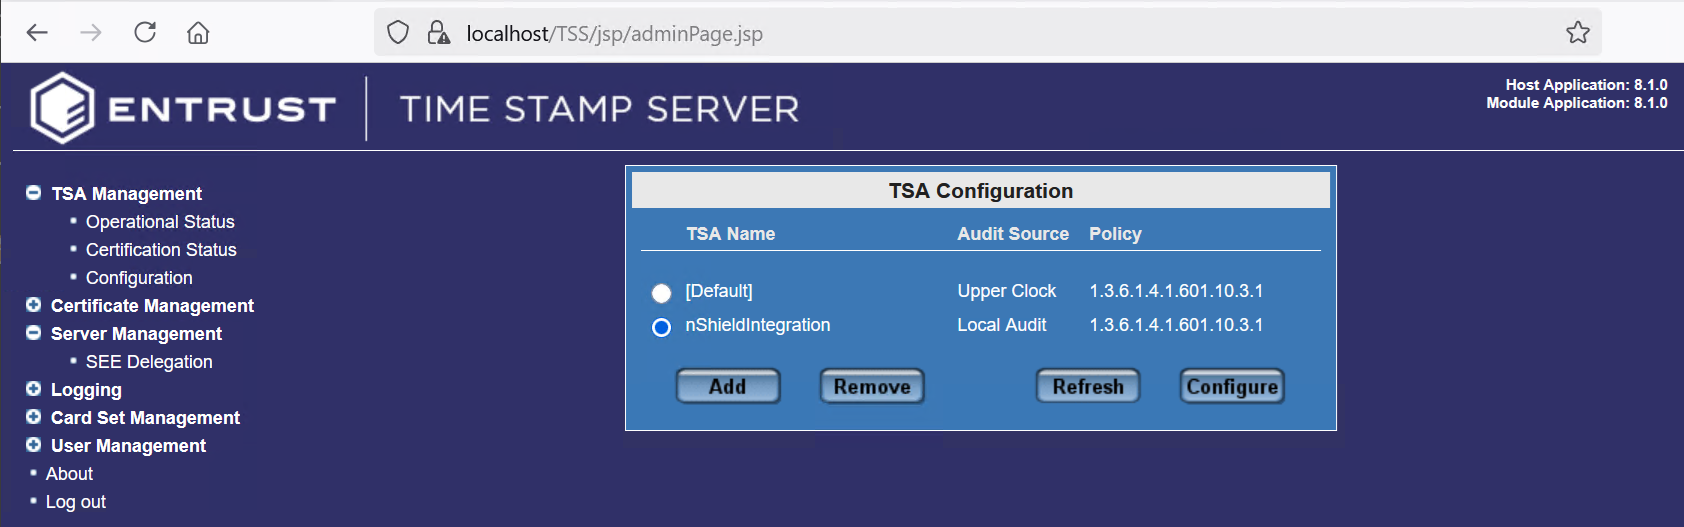Click the Remove button
This screenshot has height=527, width=1684.
tap(872, 386)
